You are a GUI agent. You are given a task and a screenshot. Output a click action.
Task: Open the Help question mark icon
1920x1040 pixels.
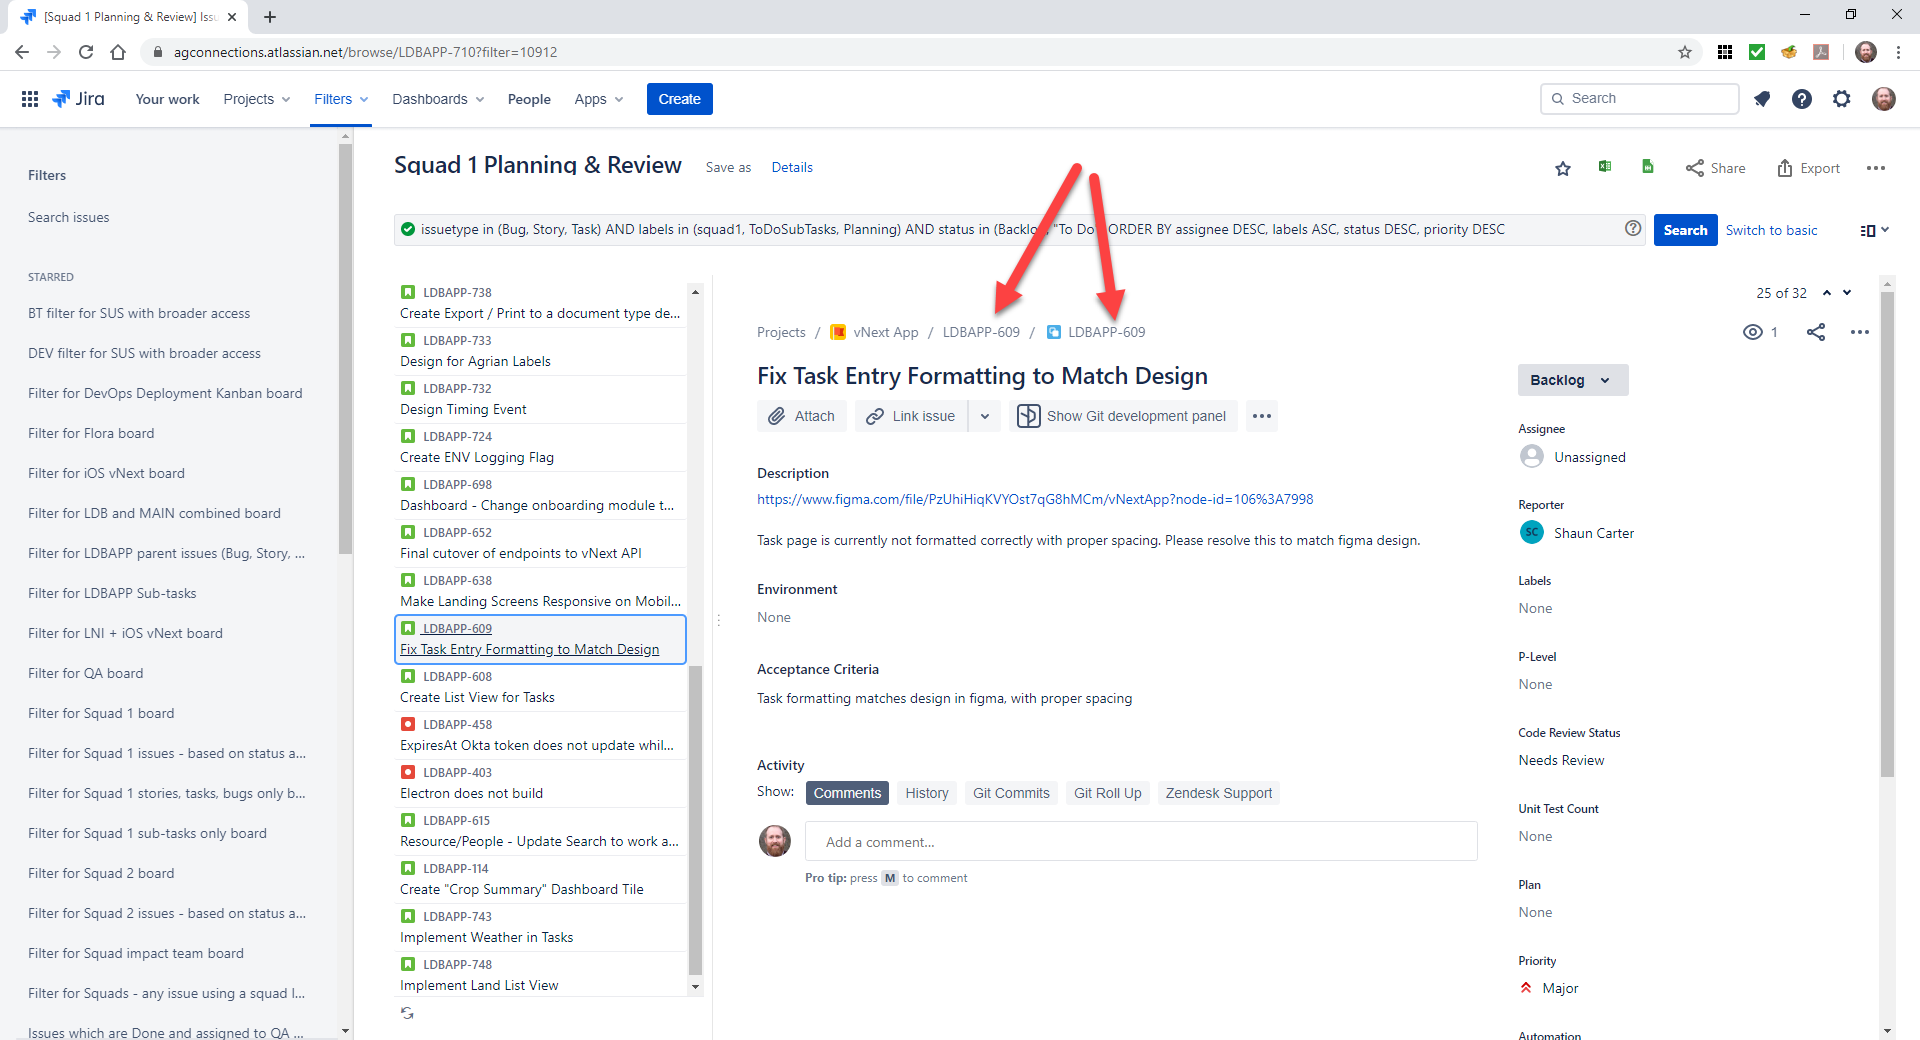[x=1802, y=99]
